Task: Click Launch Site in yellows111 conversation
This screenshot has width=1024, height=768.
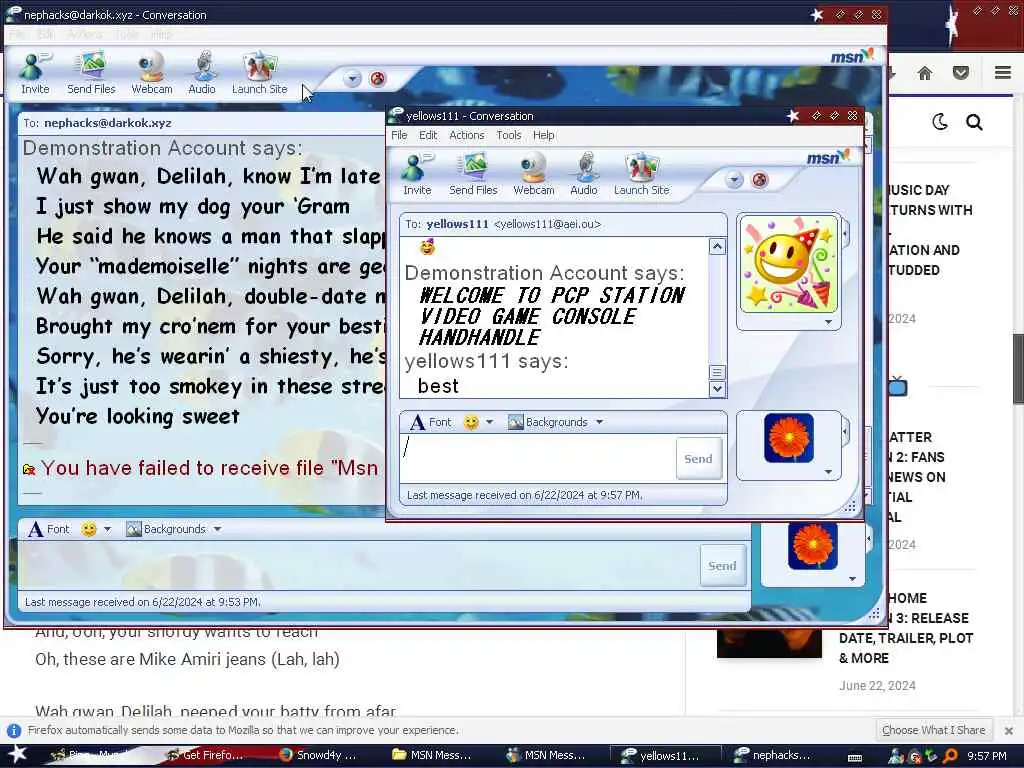Action: pyautogui.click(x=641, y=174)
